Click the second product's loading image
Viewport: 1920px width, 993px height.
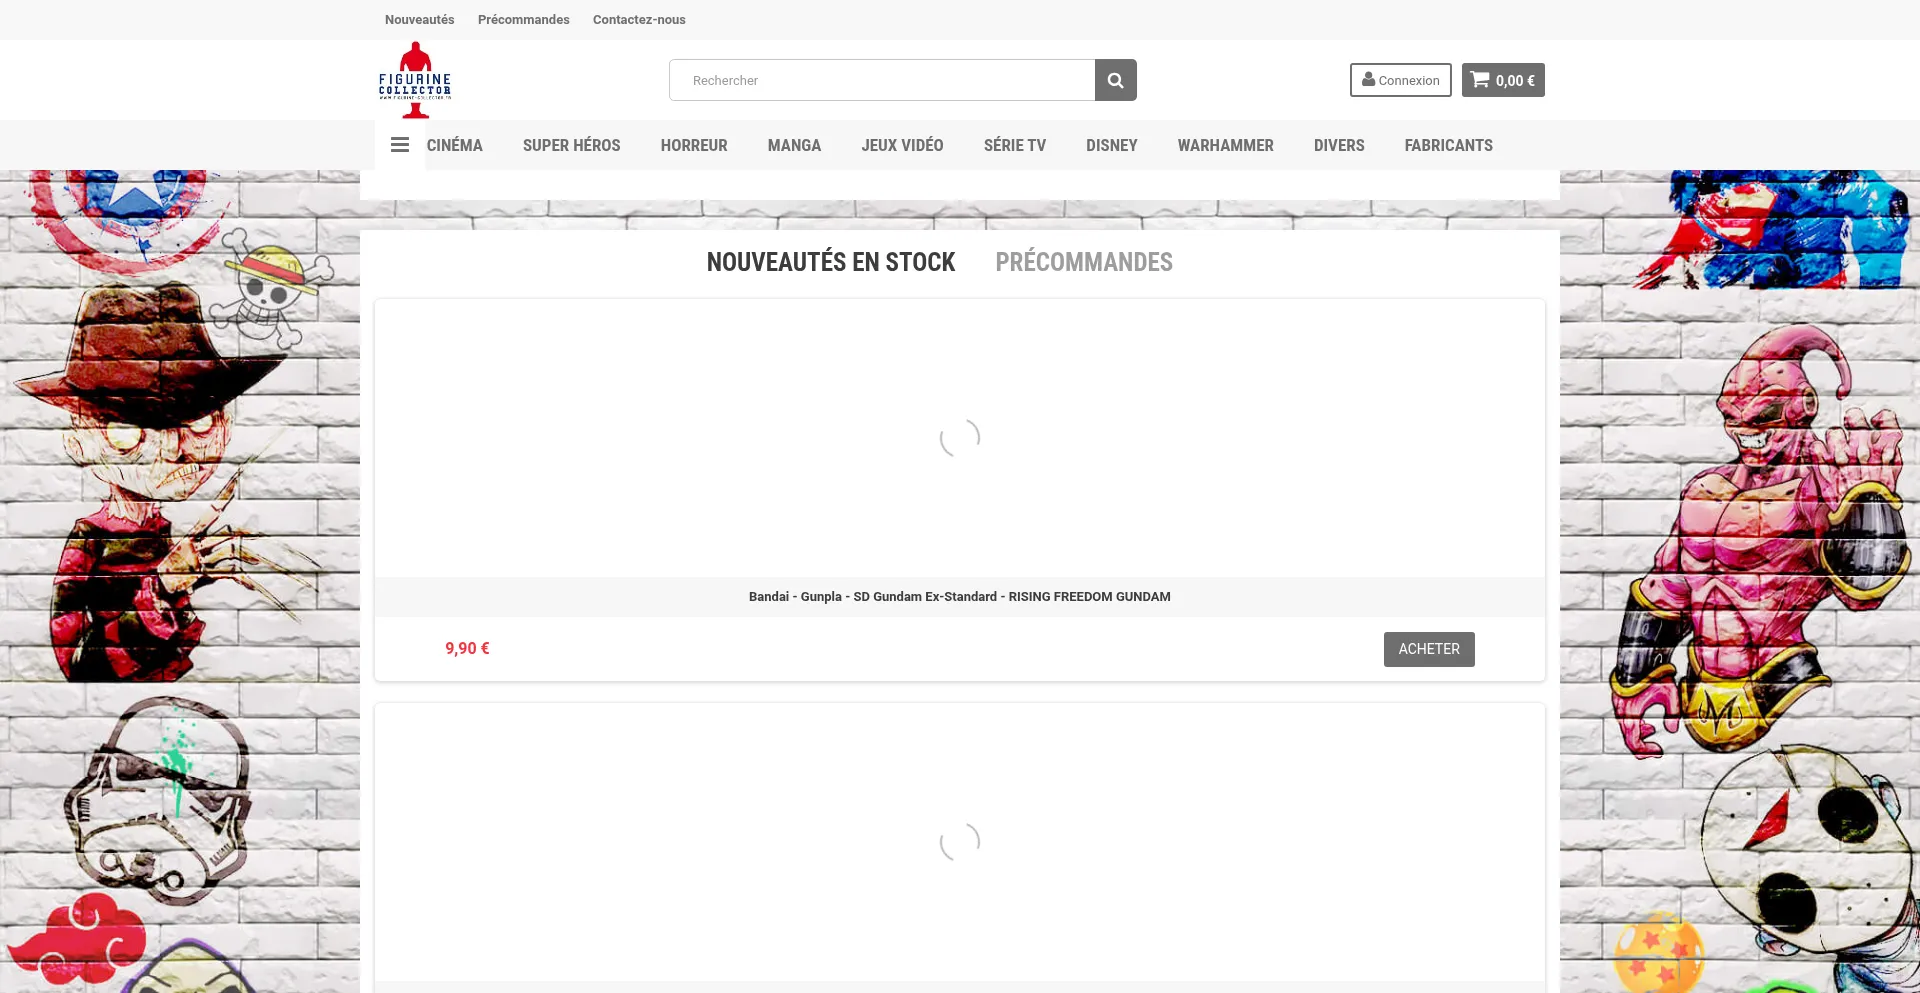pyautogui.click(x=960, y=842)
